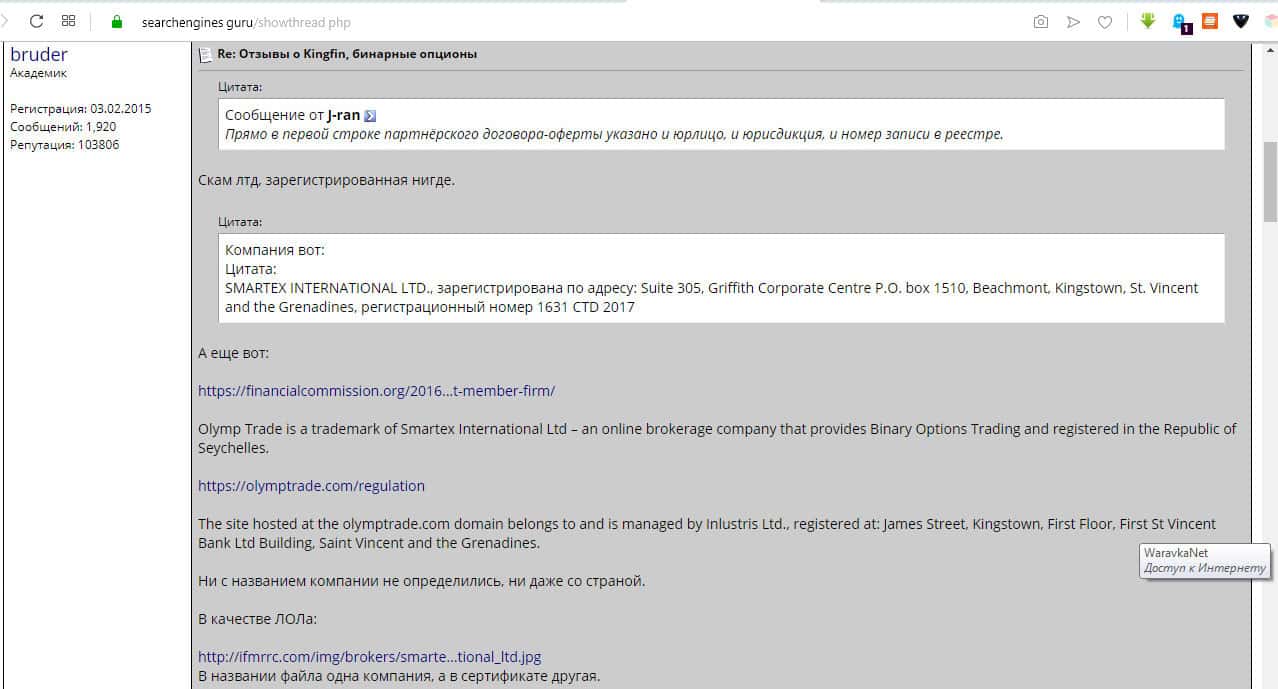Click the post icon beside the thread title

click(205, 54)
